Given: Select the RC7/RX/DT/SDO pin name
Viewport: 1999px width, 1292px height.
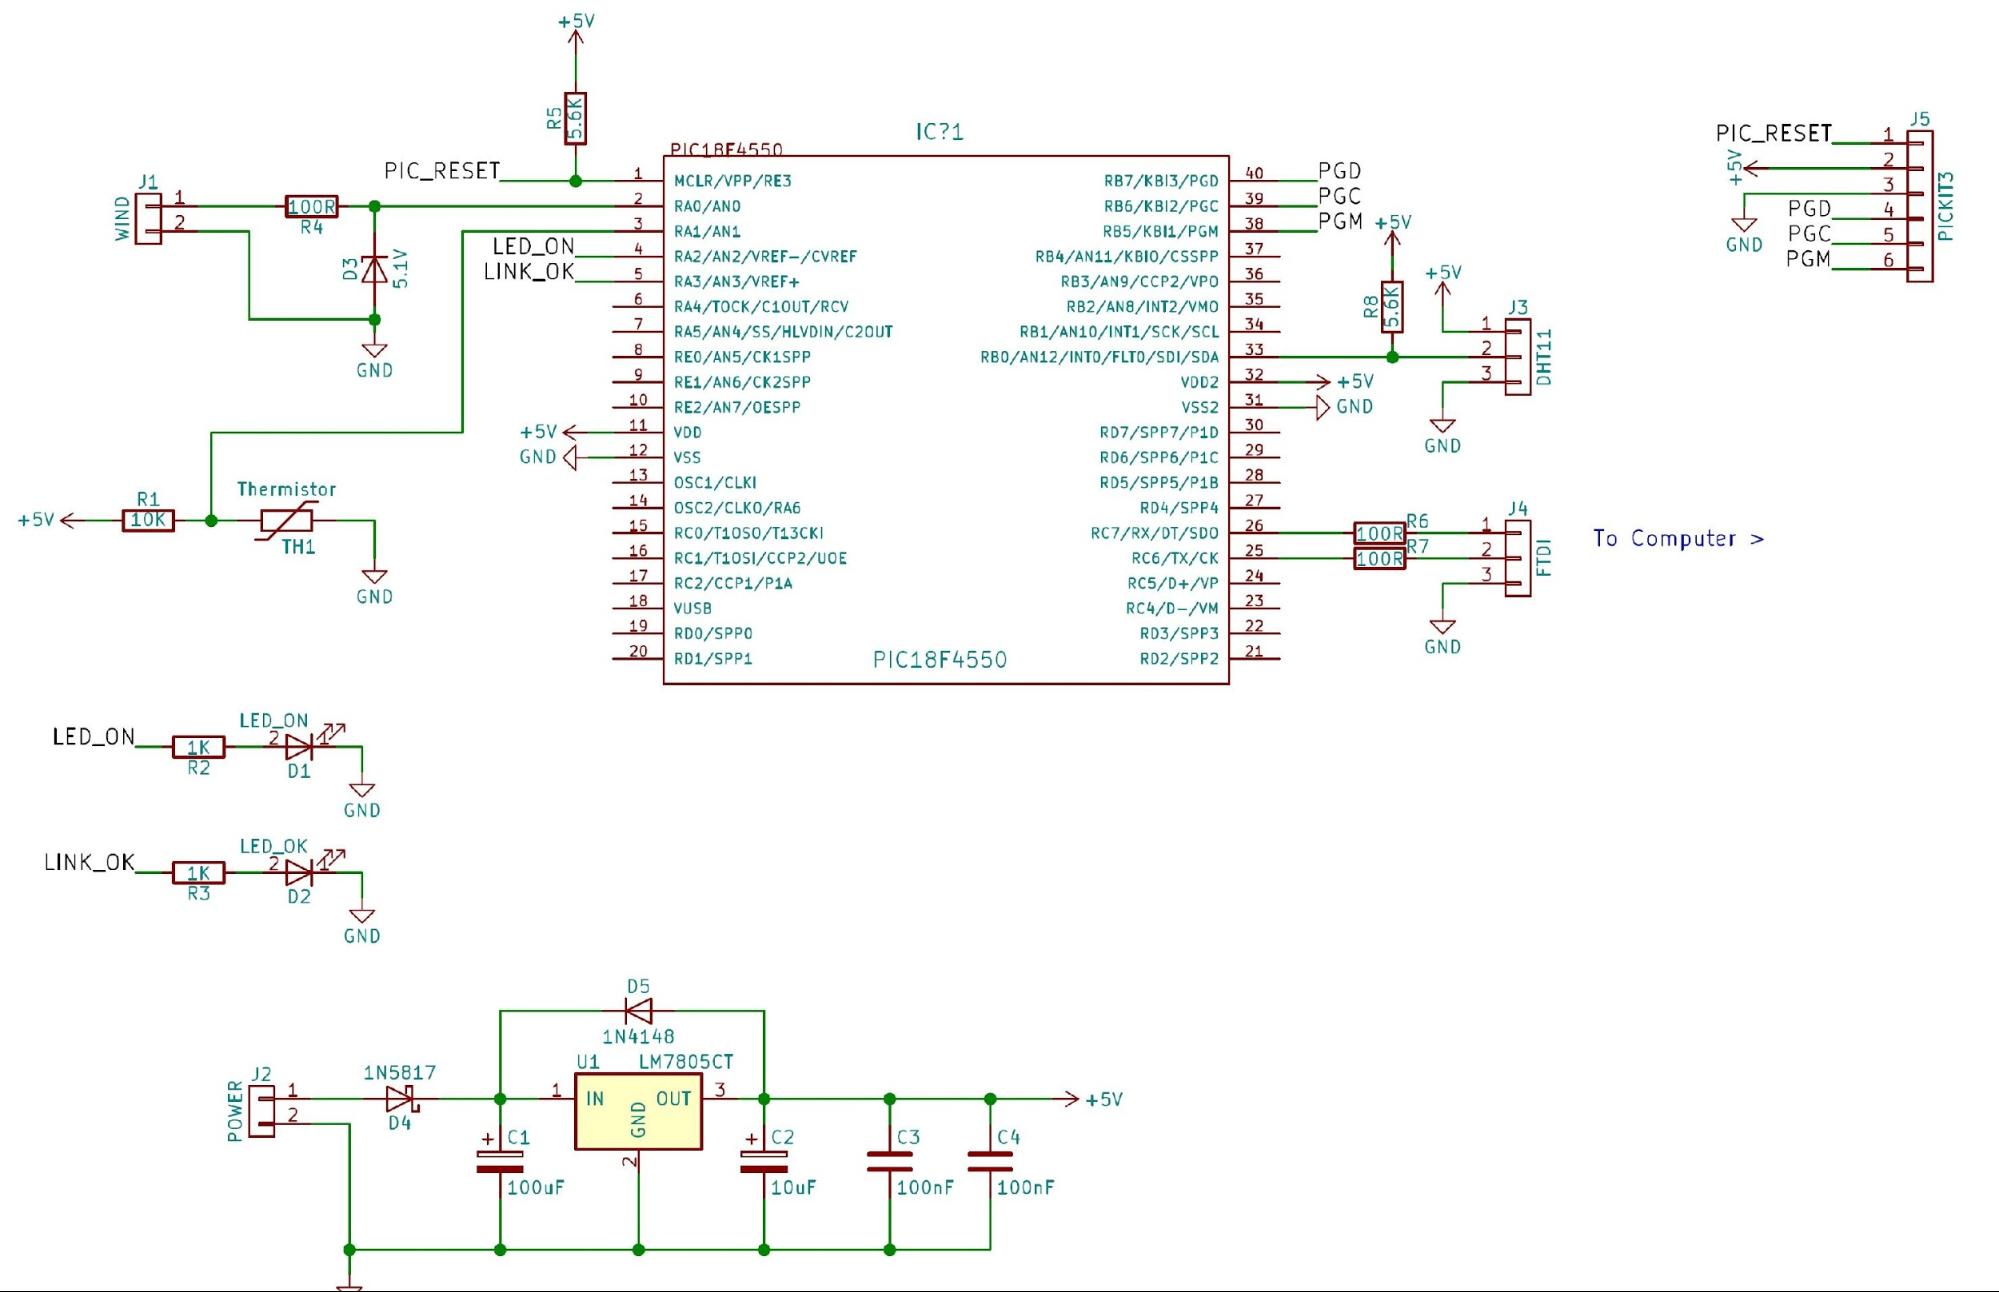Looking at the screenshot, I should [x=1155, y=533].
